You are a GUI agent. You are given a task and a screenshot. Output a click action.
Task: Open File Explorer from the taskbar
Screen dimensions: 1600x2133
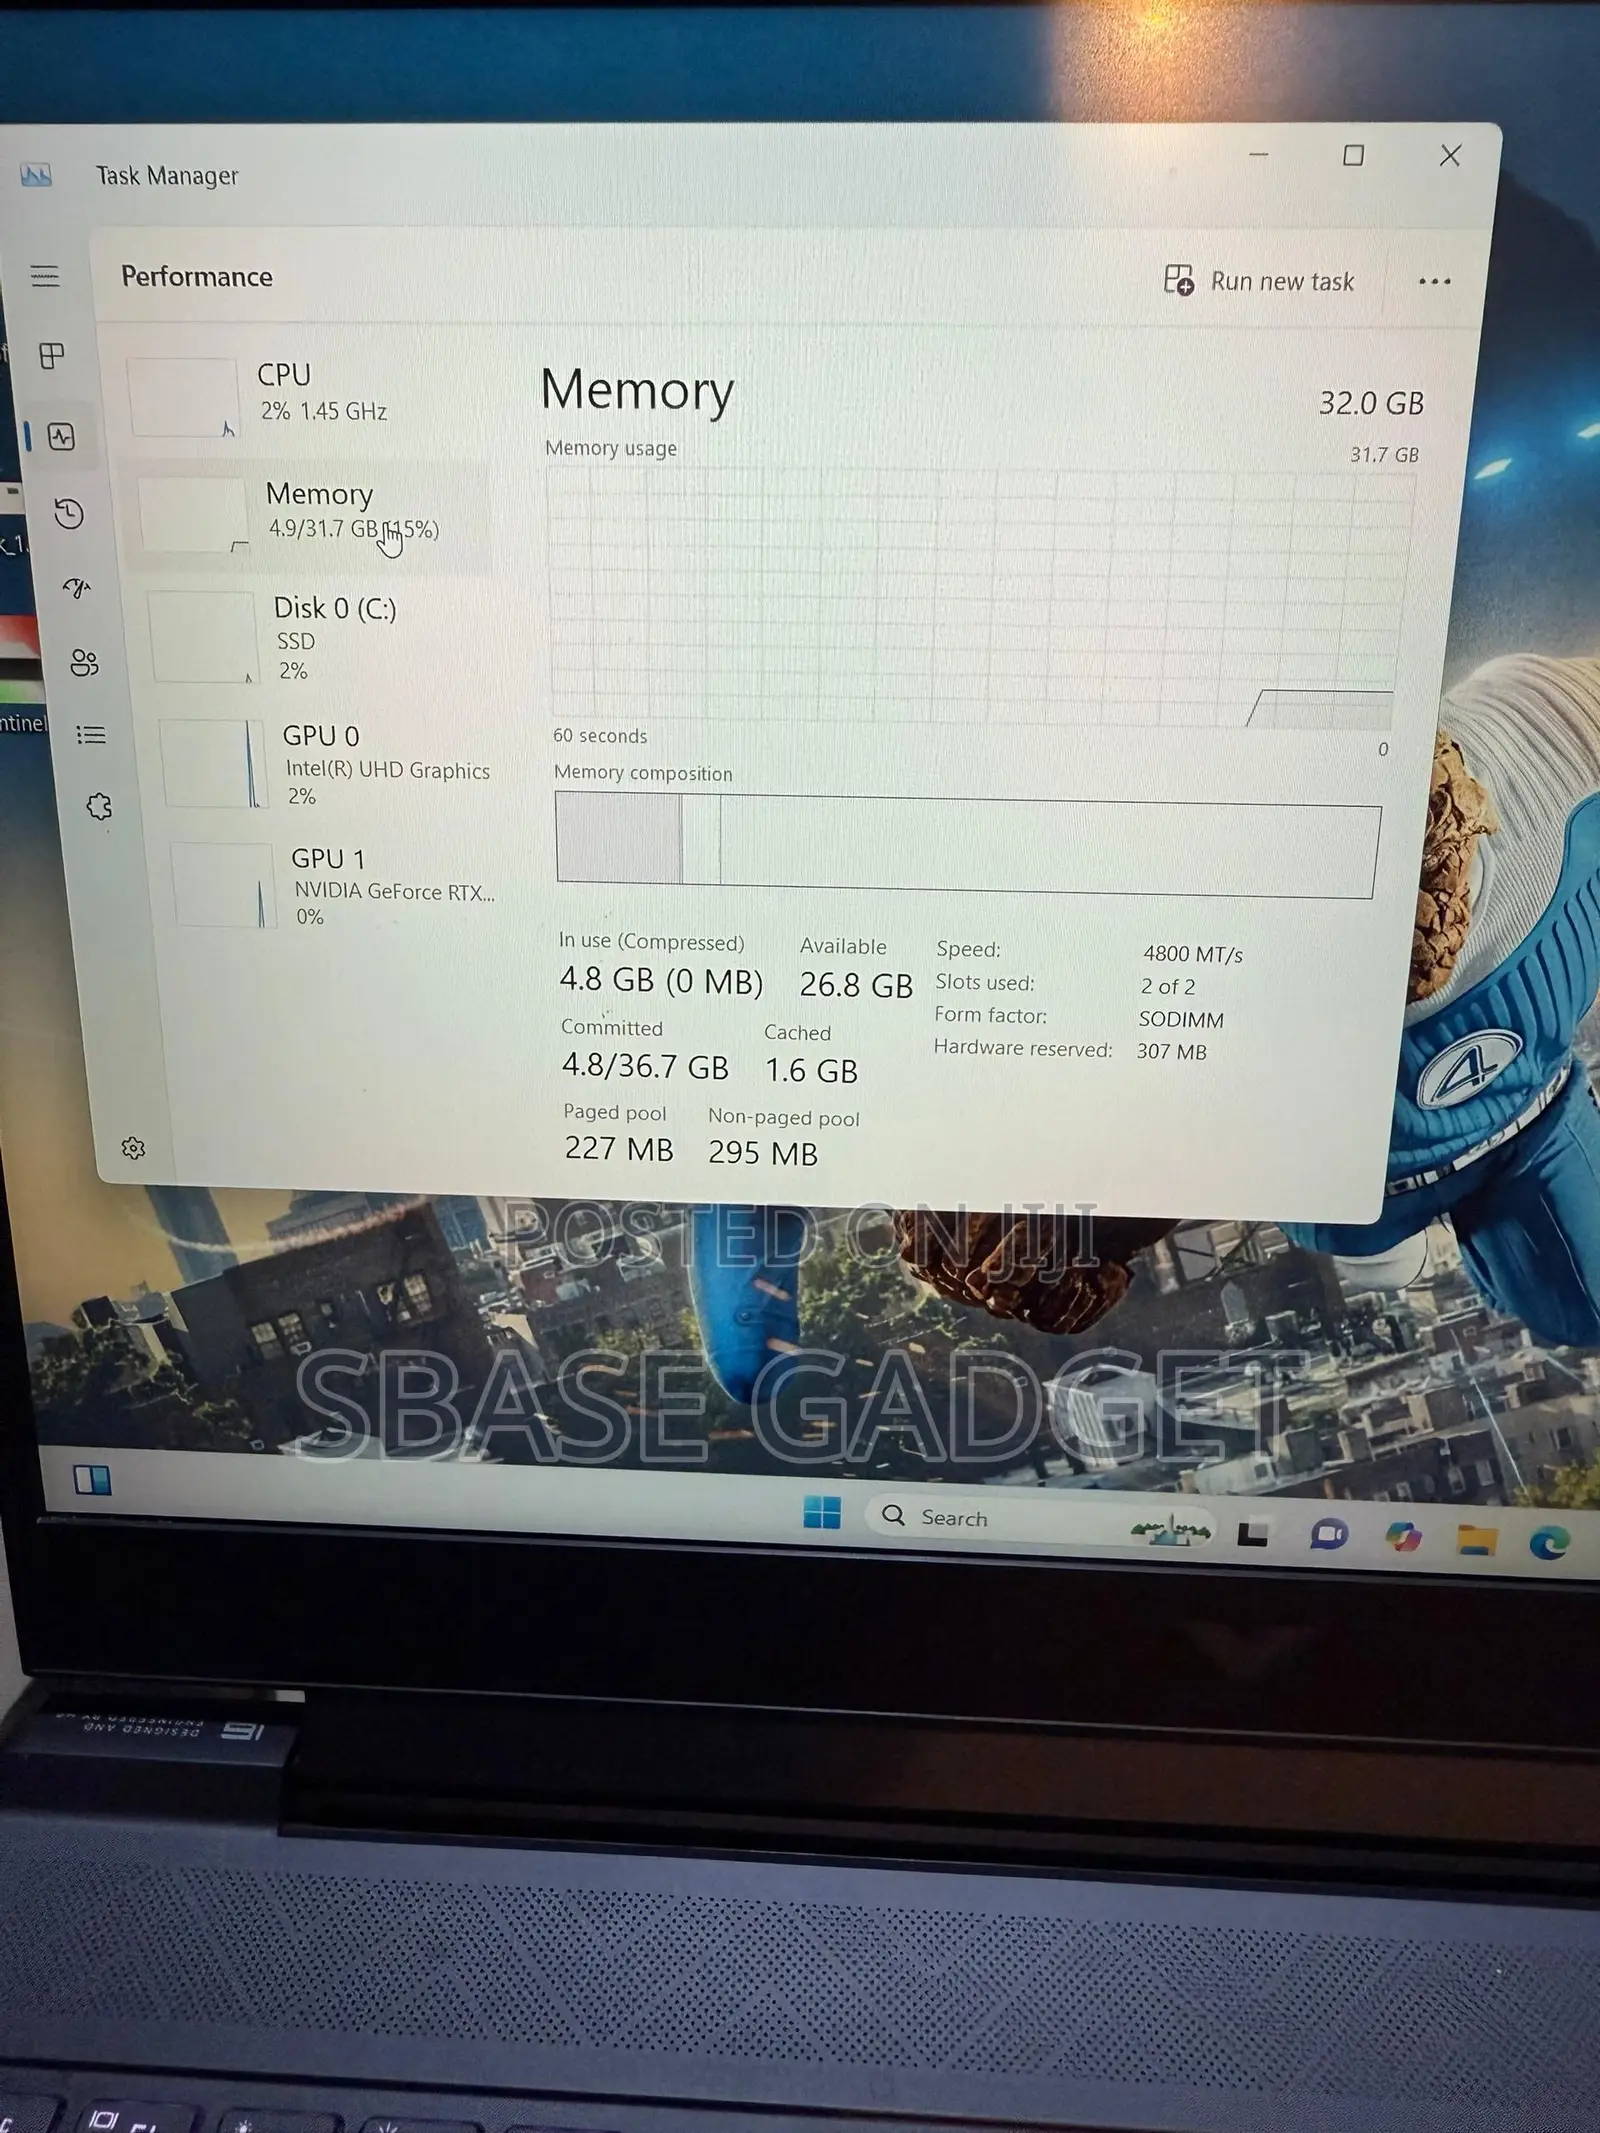(x=1476, y=1540)
